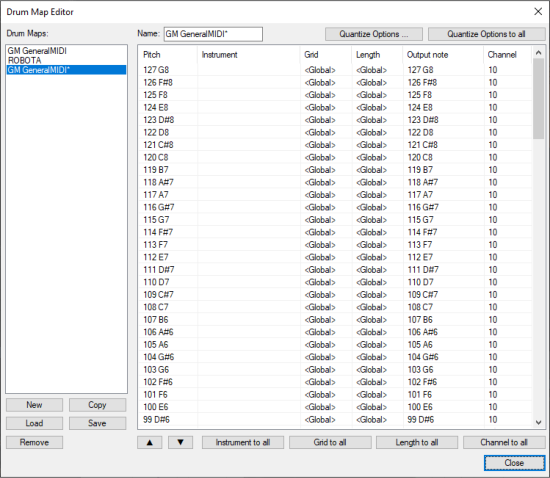Click Quantize Options button
This screenshot has width=550, height=478.
[x=374, y=34]
